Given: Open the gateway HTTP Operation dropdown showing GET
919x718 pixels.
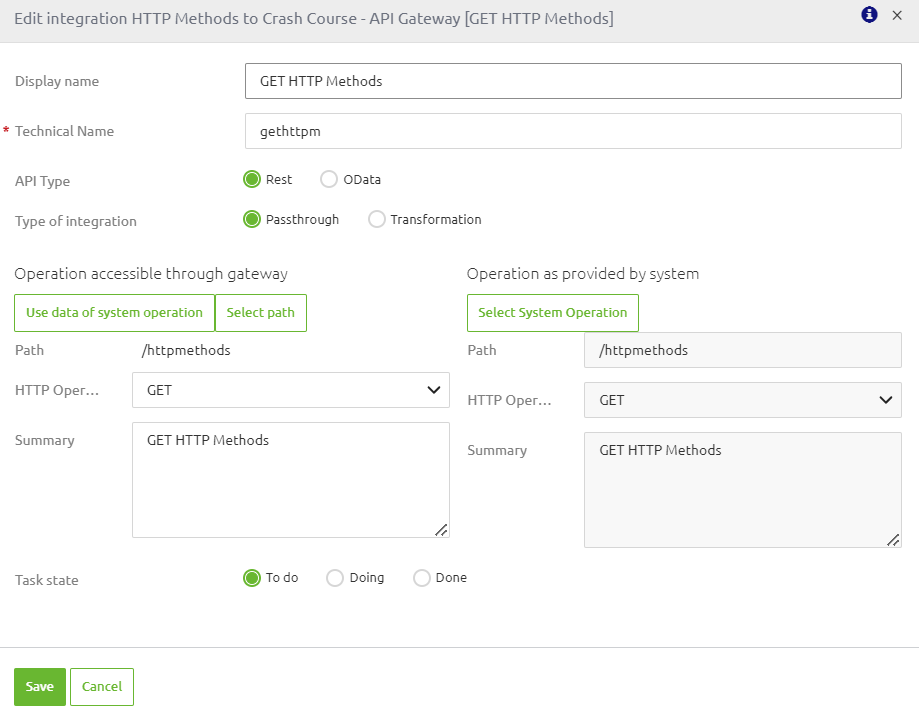Looking at the screenshot, I should [290, 390].
